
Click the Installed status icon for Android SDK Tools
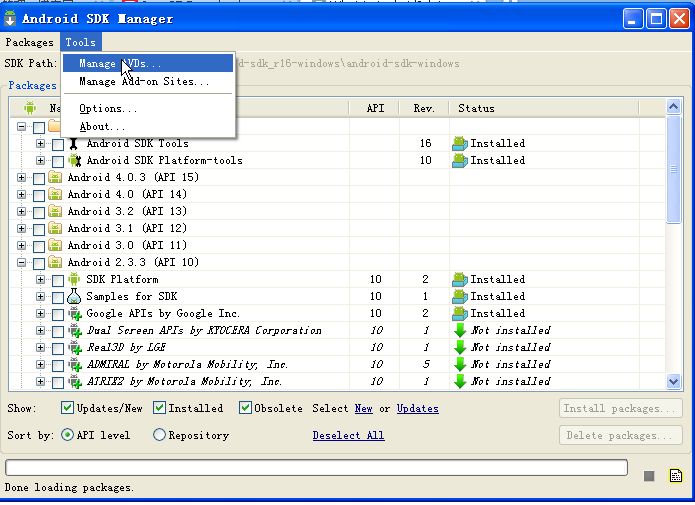pyautogui.click(x=460, y=144)
